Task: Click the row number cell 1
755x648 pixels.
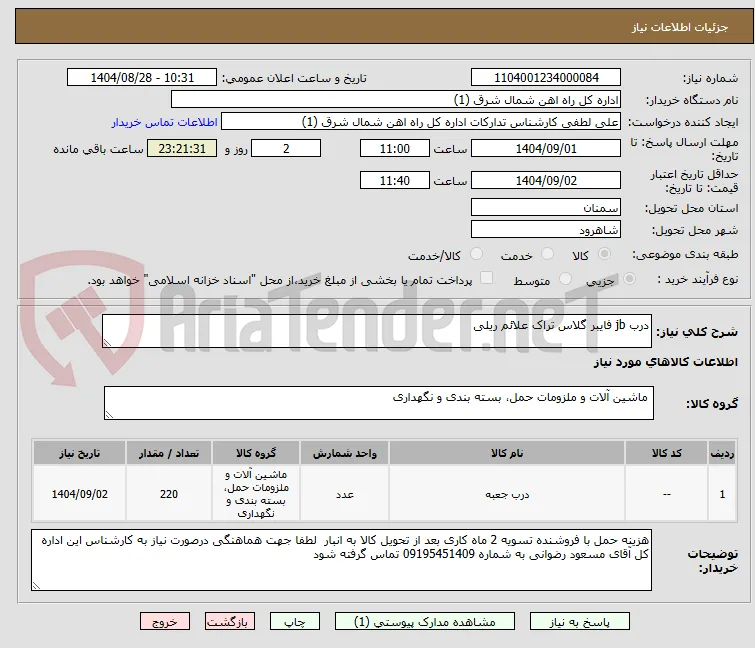Action: click(722, 494)
